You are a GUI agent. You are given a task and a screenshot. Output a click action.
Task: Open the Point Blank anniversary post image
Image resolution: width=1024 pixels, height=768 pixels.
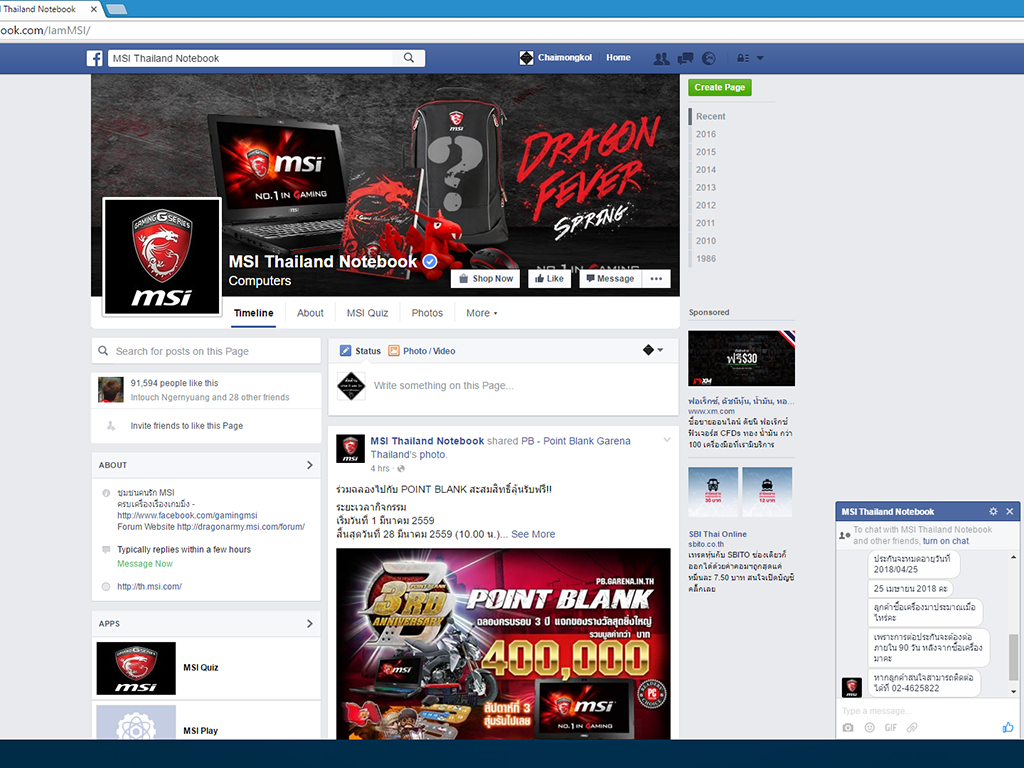[503, 644]
